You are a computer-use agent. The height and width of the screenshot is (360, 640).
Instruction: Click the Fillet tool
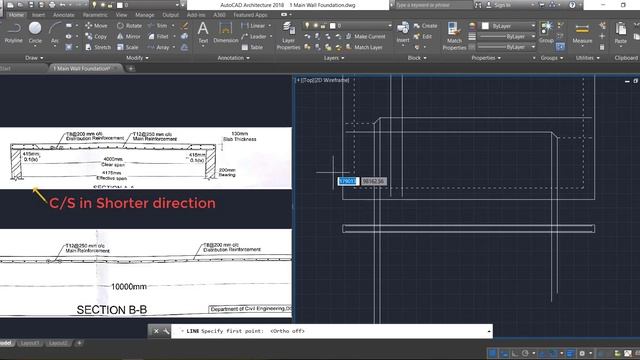pyautogui.click(x=158, y=36)
